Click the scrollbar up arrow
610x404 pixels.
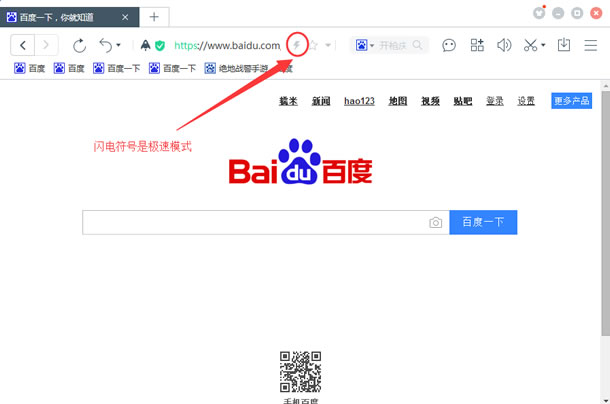(606, 86)
